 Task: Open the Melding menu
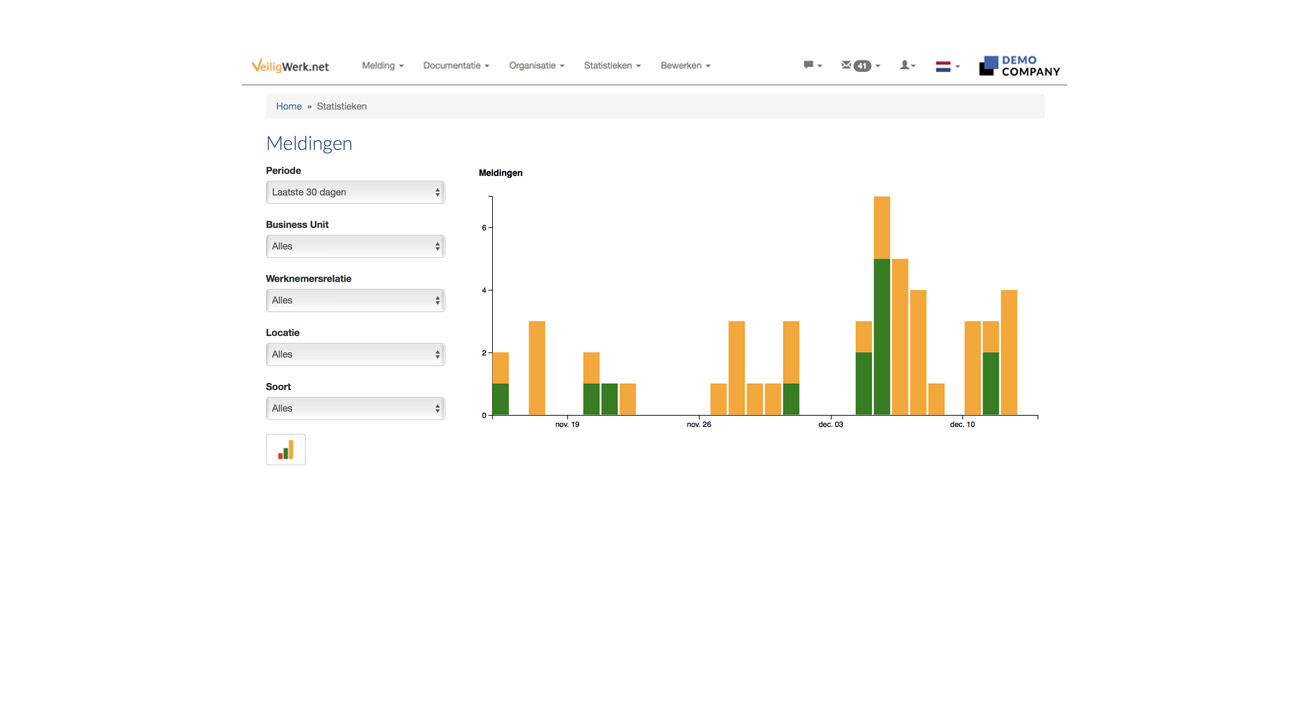(382, 66)
